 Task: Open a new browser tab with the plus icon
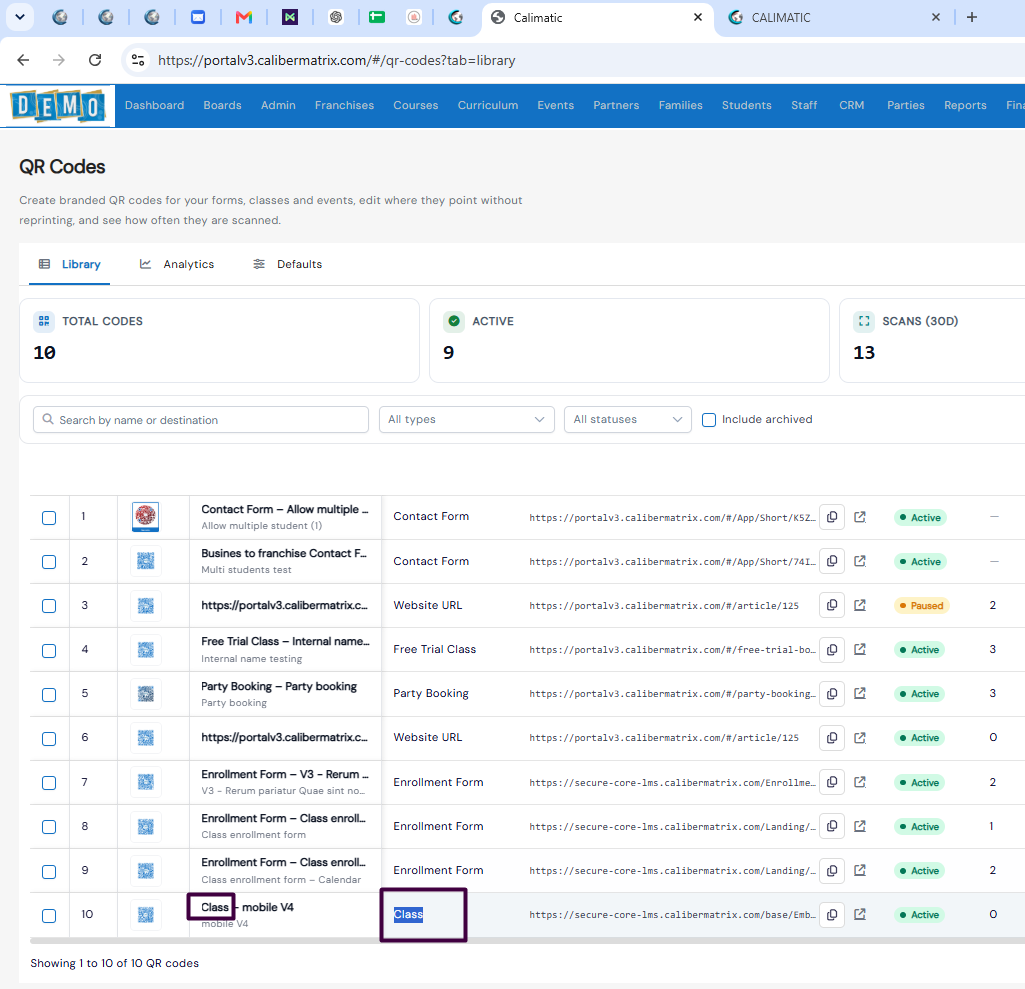972,18
